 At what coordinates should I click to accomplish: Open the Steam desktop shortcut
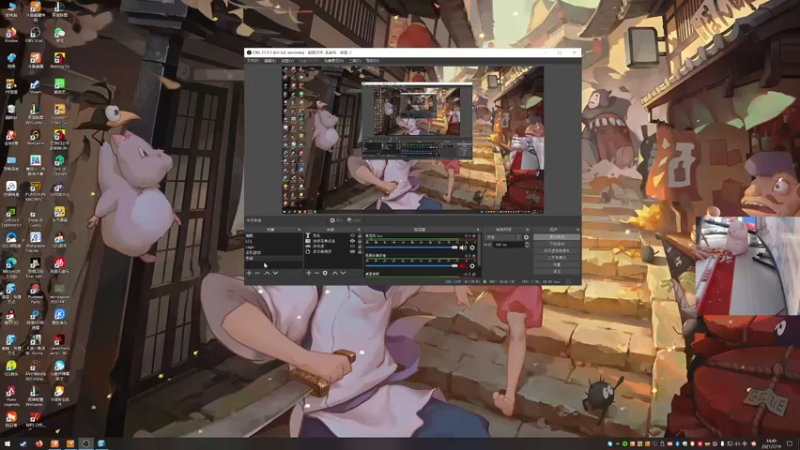click(35, 86)
